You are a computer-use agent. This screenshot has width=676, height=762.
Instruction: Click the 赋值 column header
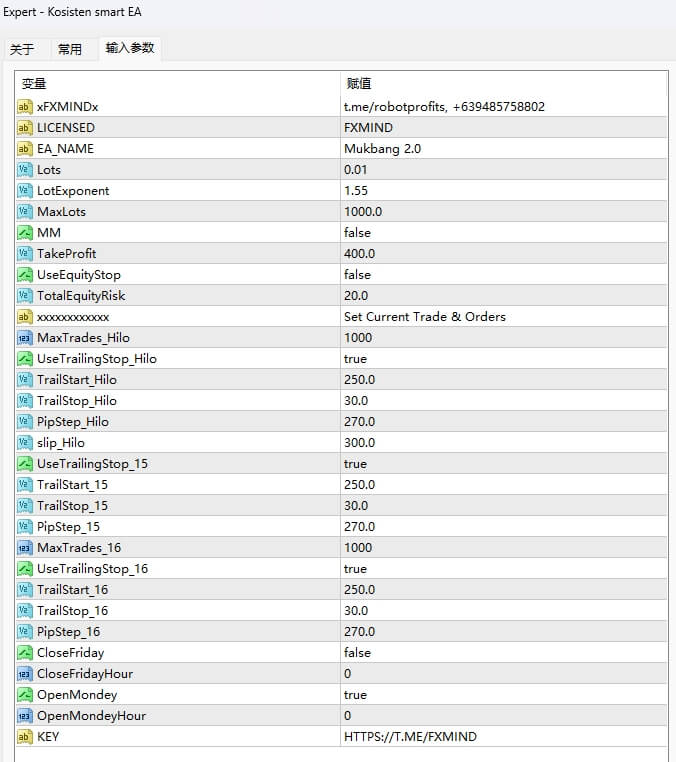click(359, 84)
